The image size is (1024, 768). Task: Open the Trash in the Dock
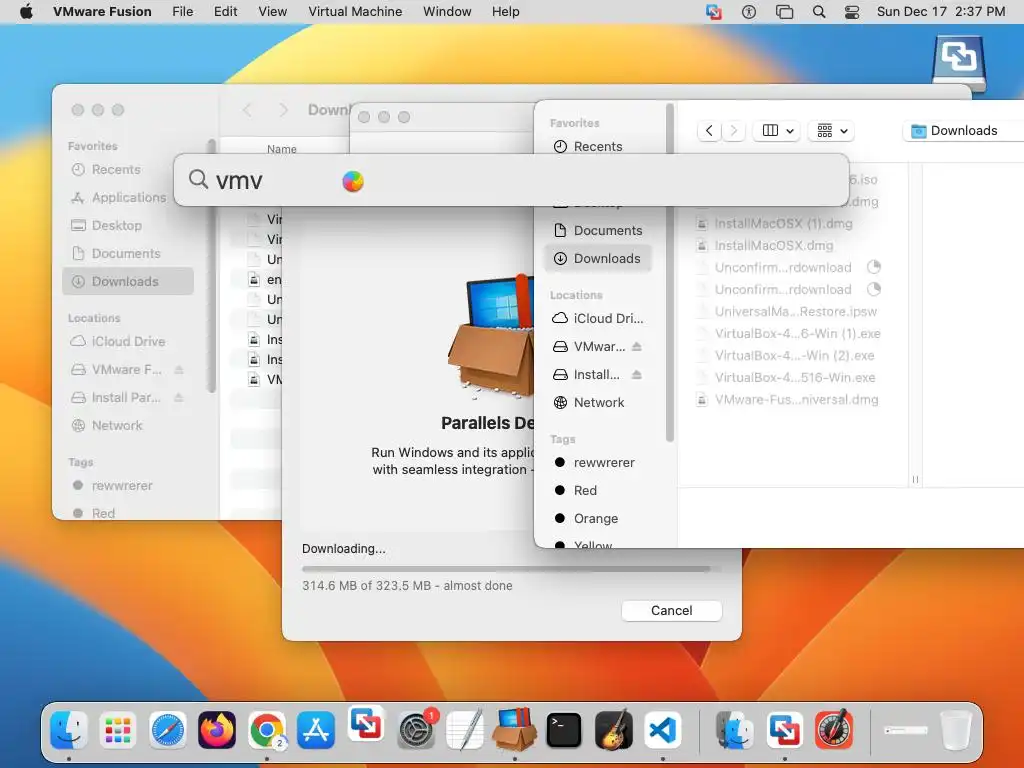pos(956,729)
